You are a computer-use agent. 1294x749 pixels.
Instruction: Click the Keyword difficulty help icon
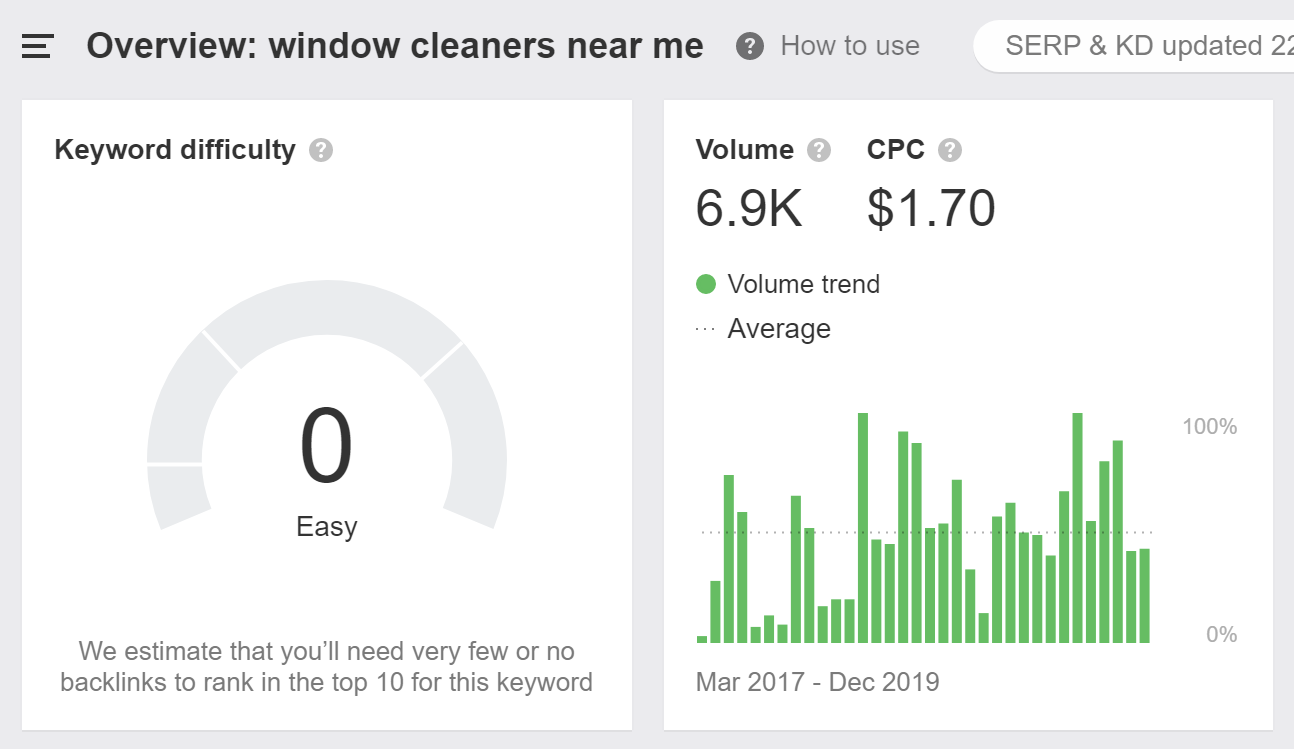(x=320, y=150)
